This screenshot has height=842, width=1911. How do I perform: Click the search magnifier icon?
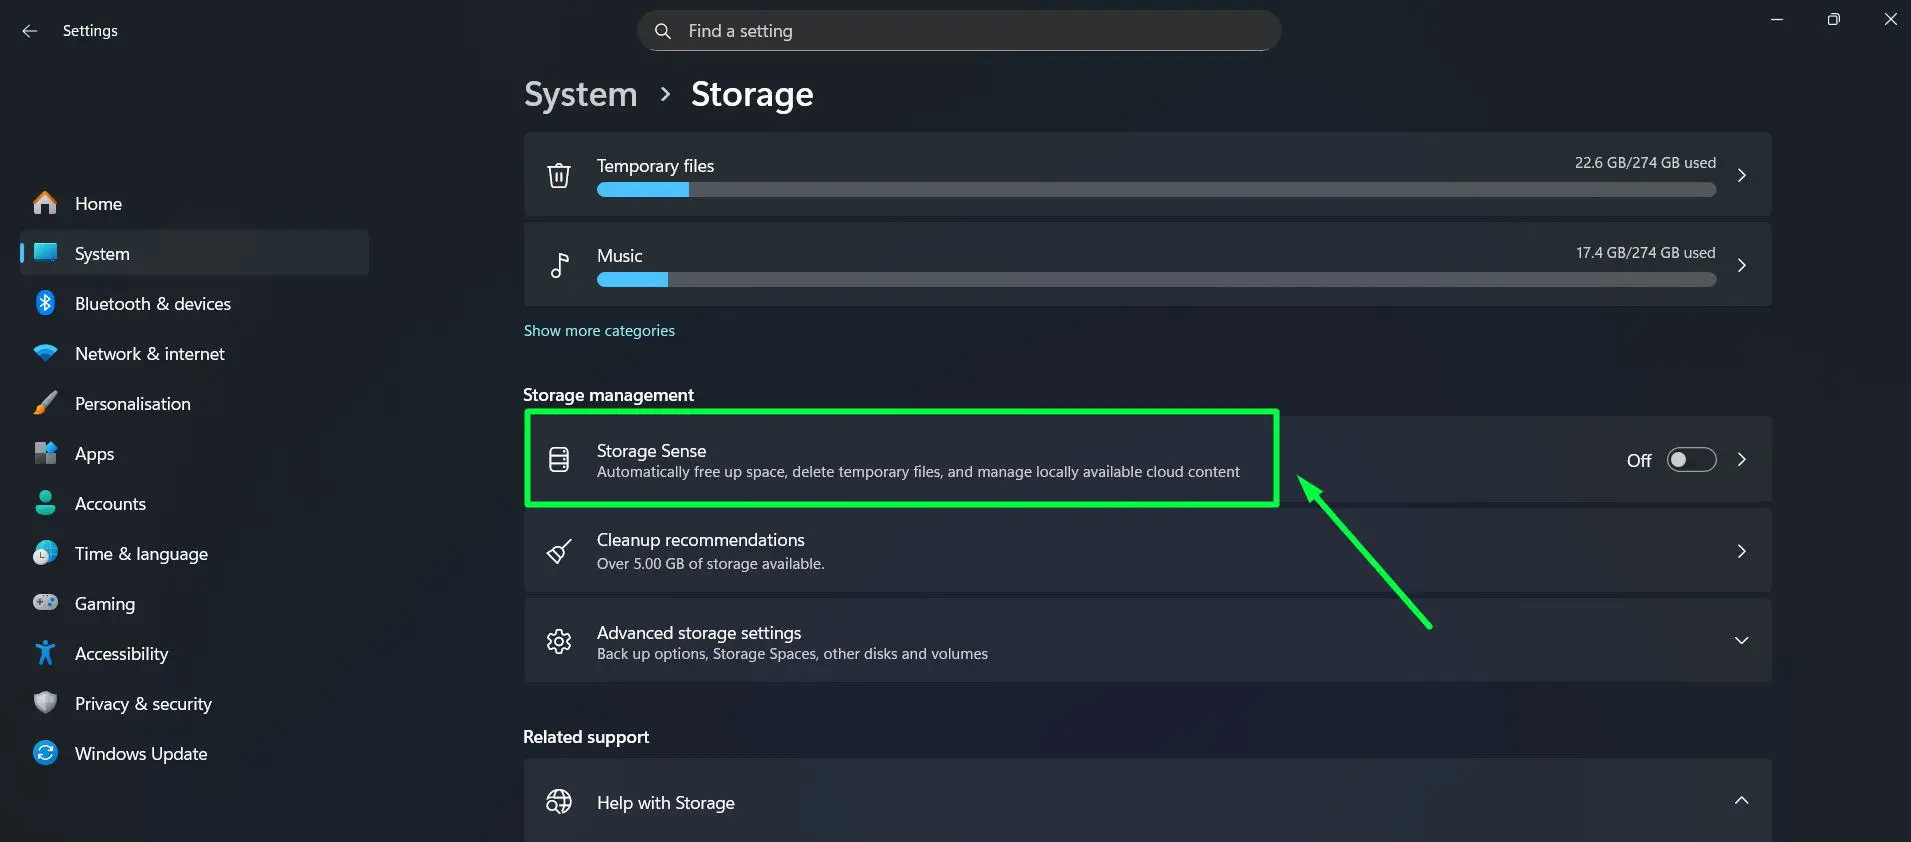click(x=662, y=31)
